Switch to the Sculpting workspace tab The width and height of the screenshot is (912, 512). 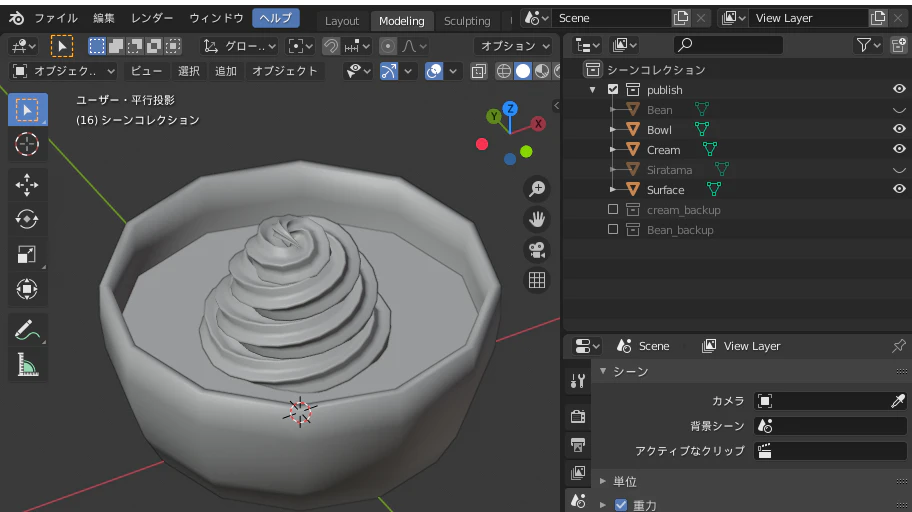coord(467,21)
